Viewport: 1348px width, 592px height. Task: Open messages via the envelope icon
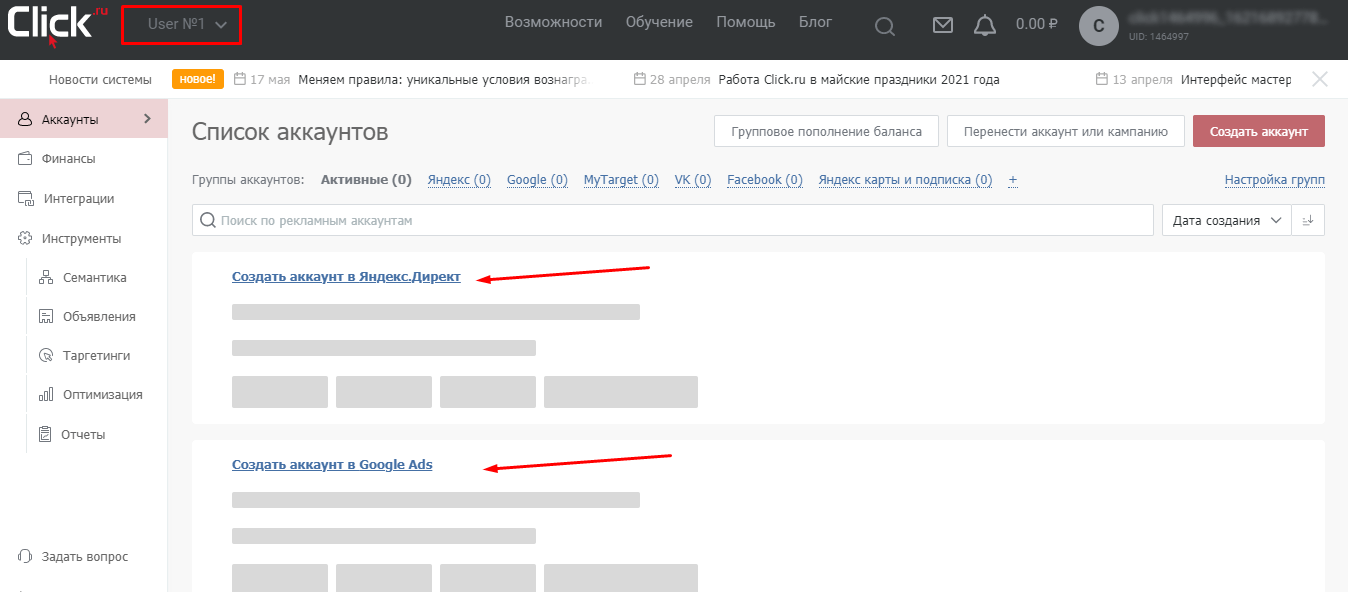[x=942, y=26]
